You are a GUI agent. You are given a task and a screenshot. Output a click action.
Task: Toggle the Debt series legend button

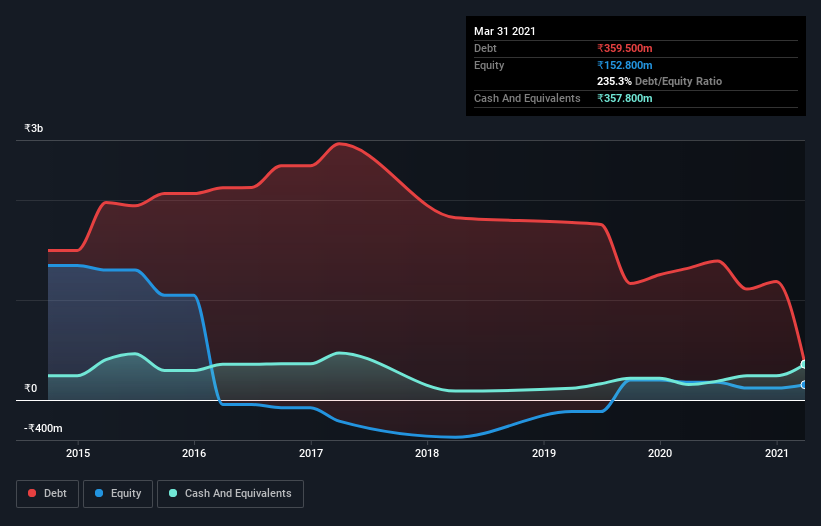pos(47,494)
